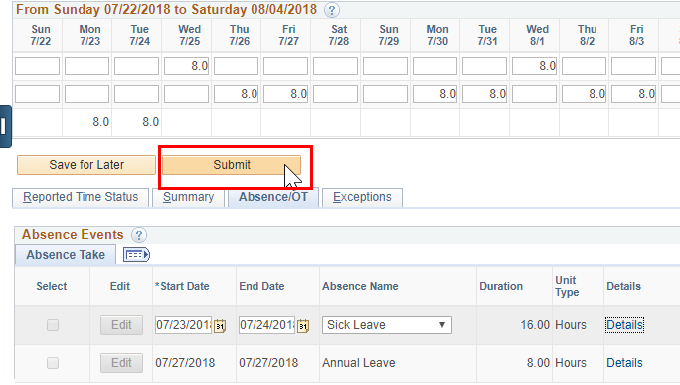Click second-row hours field under Thu 8/2
Viewport: 680px width, 385px height.
point(584,94)
